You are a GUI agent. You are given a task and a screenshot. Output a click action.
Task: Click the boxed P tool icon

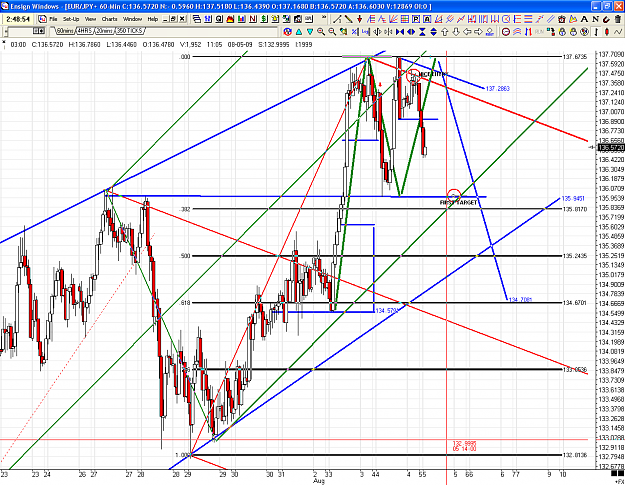coord(416,19)
